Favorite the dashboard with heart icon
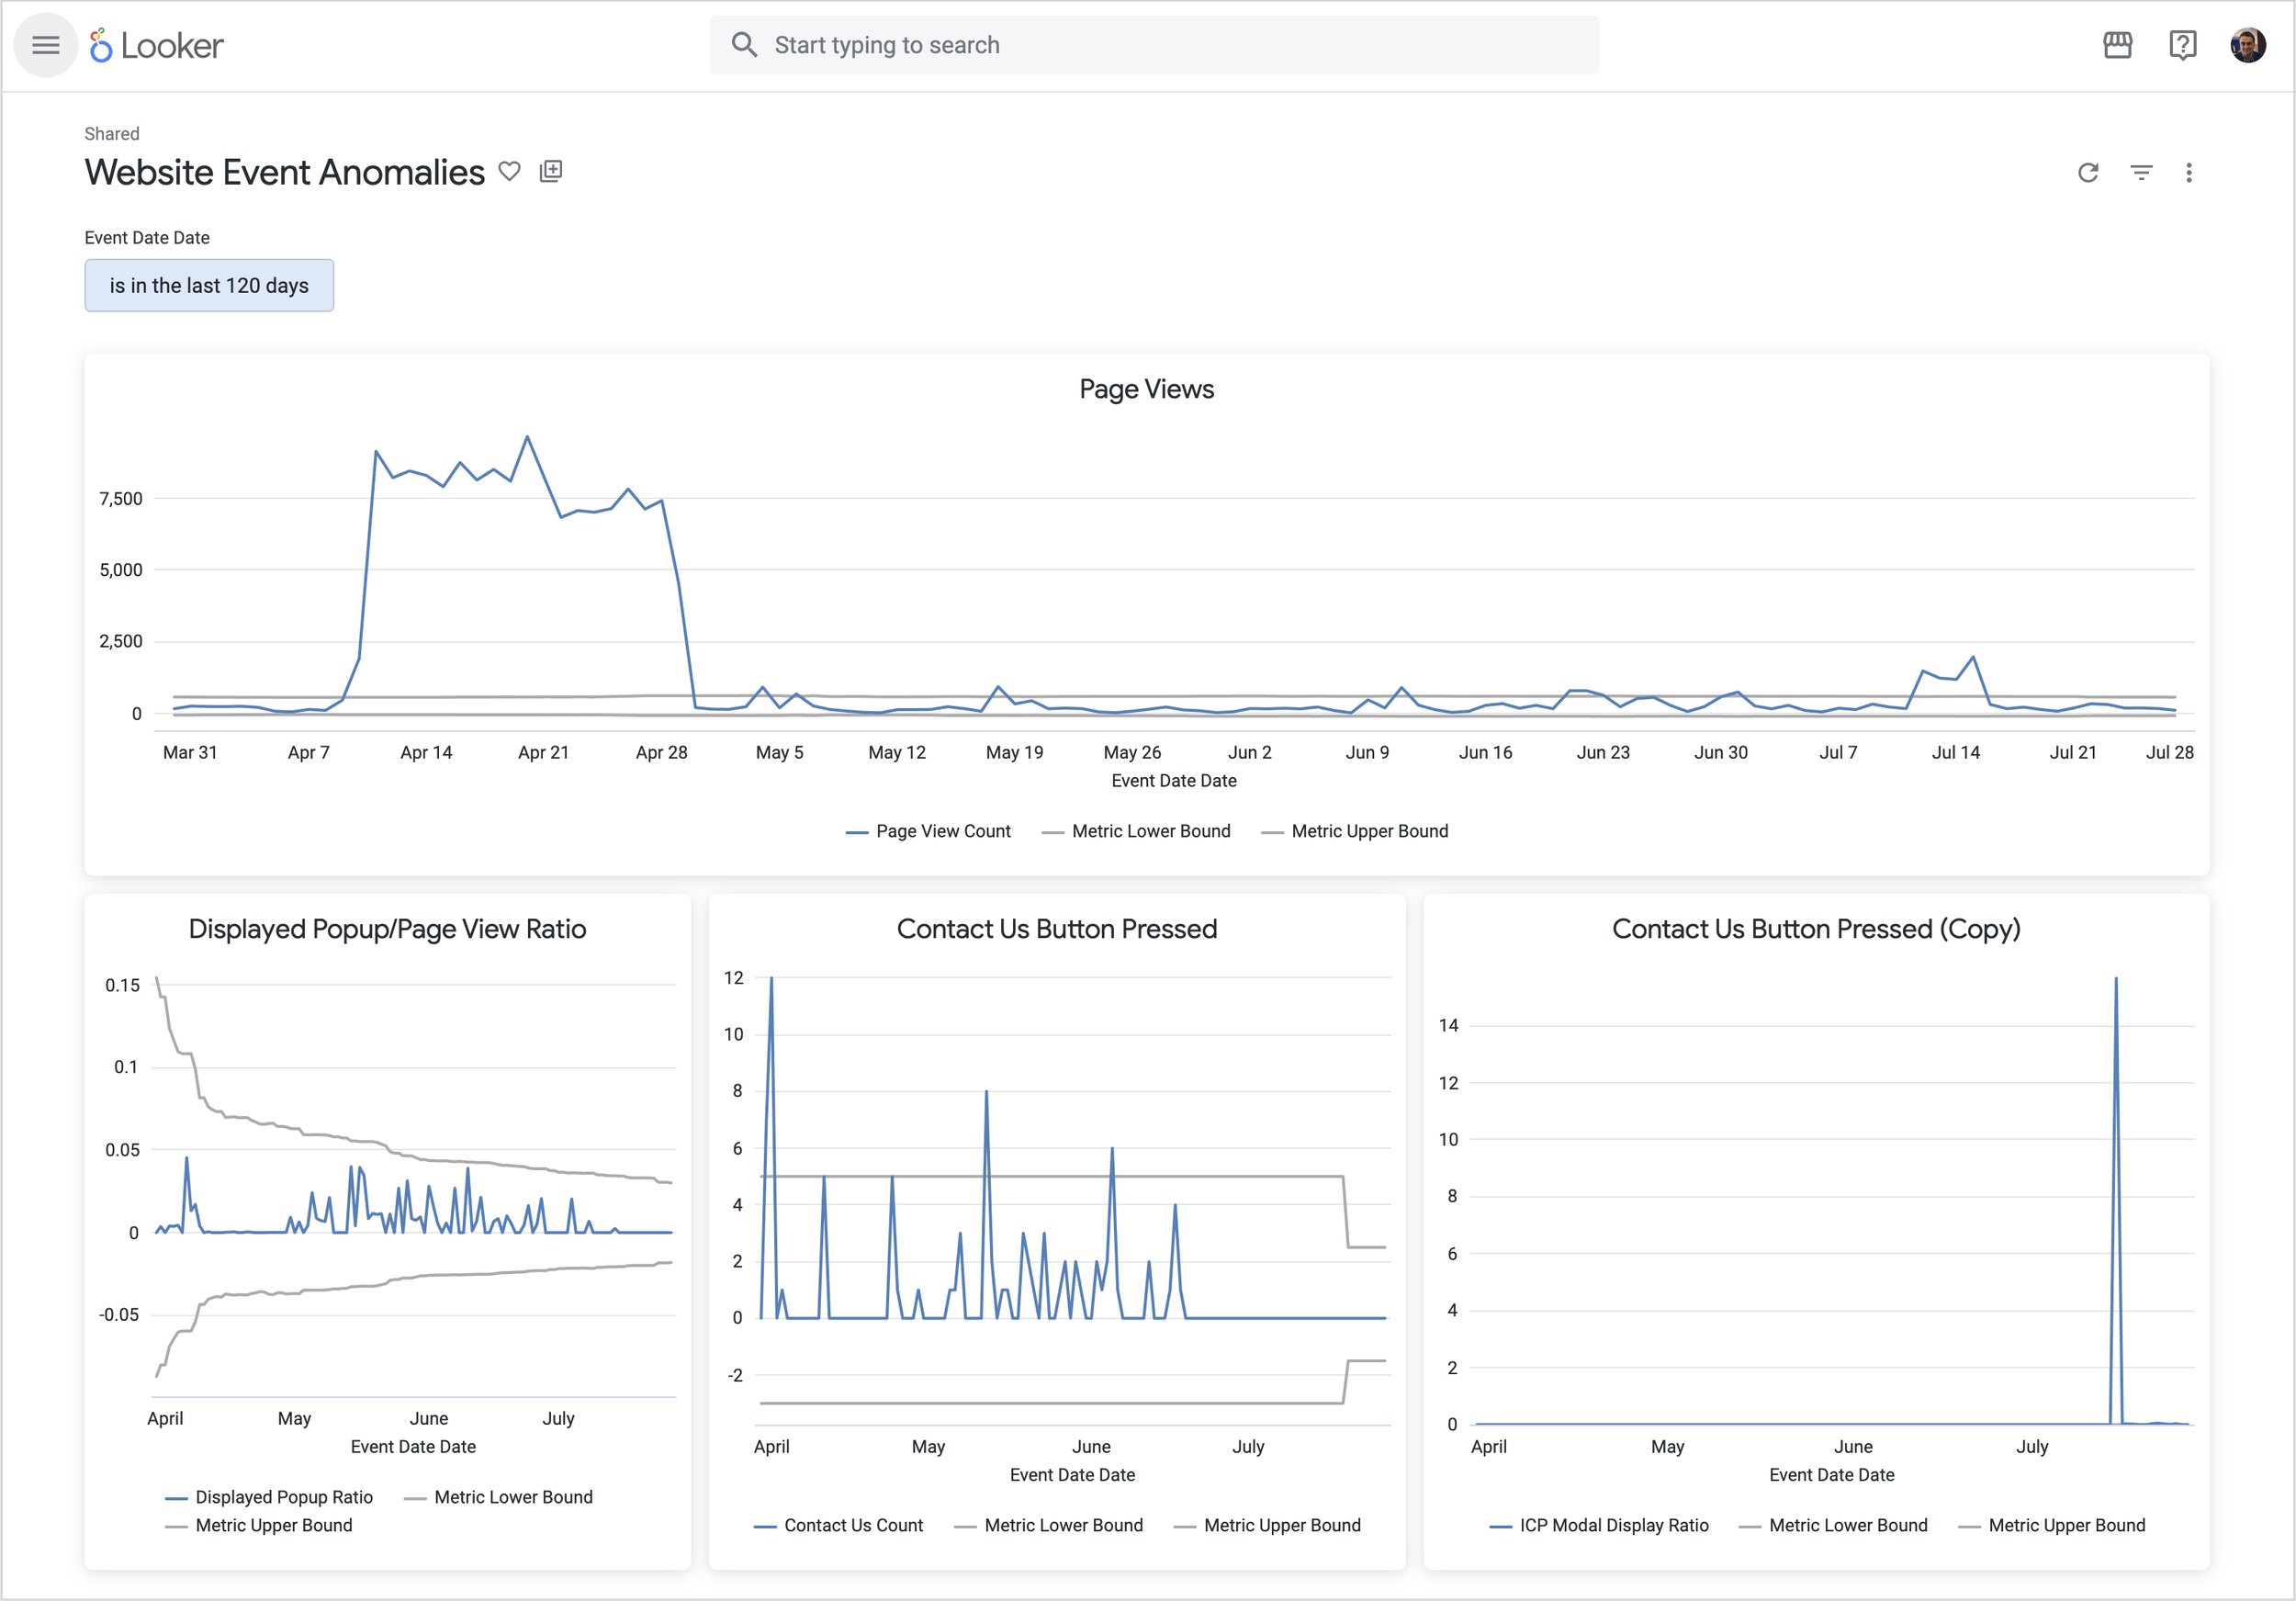Screen dimensions: 2296x1601 click(510, 172)
